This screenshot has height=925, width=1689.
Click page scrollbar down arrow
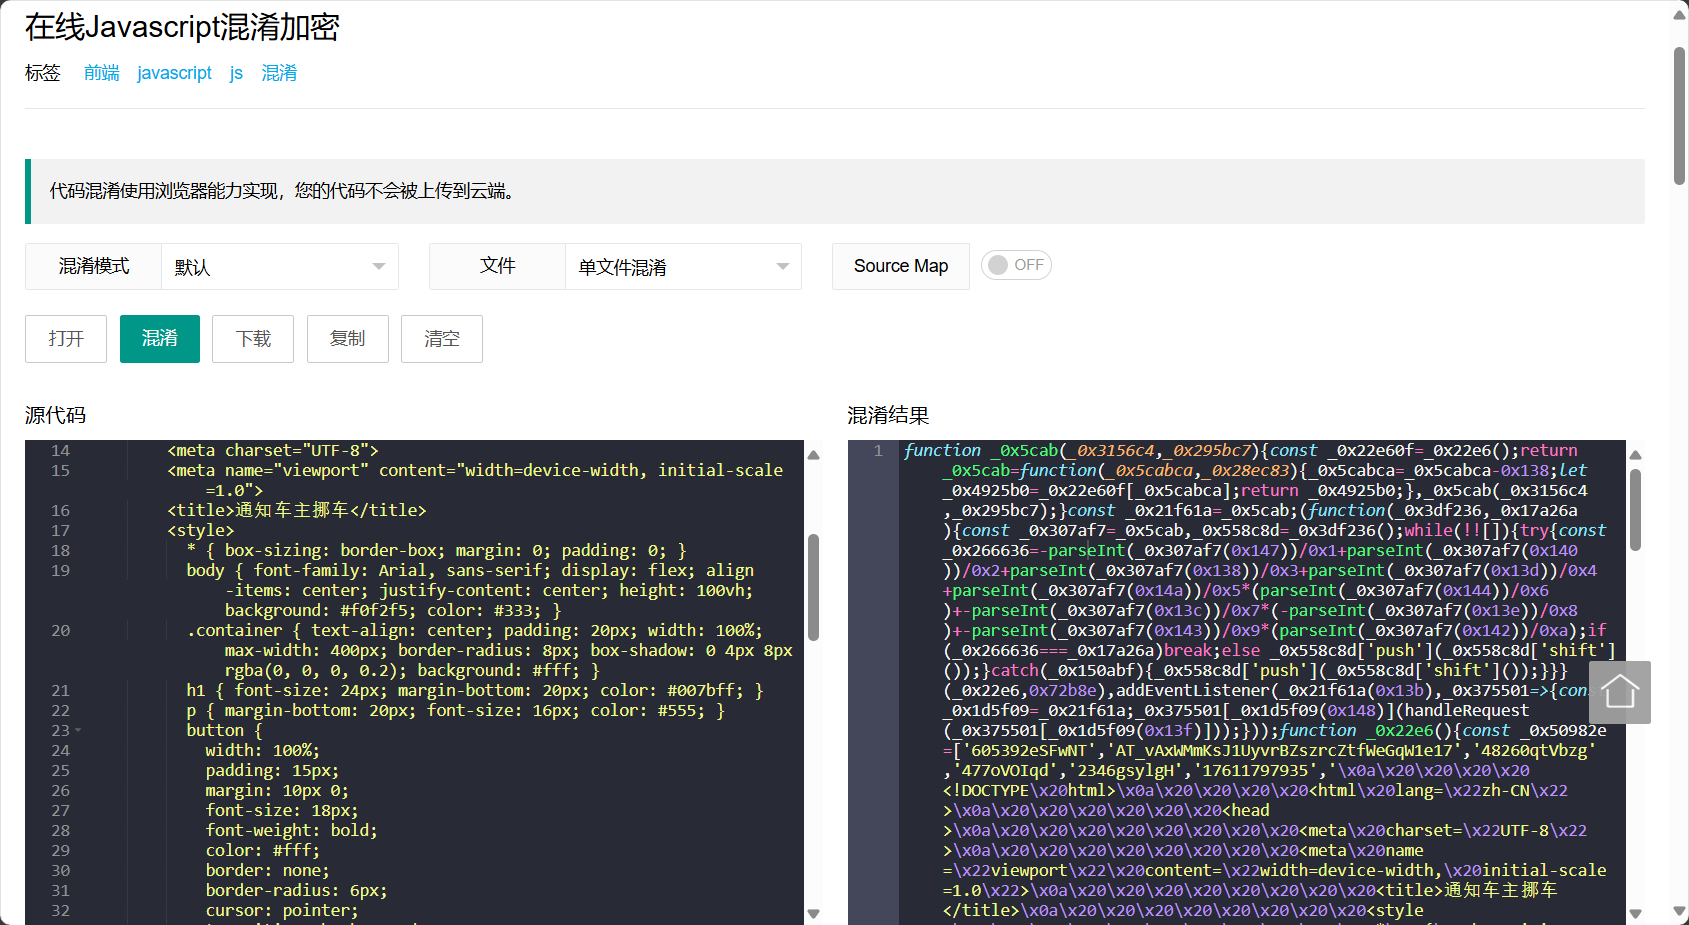1680,912
